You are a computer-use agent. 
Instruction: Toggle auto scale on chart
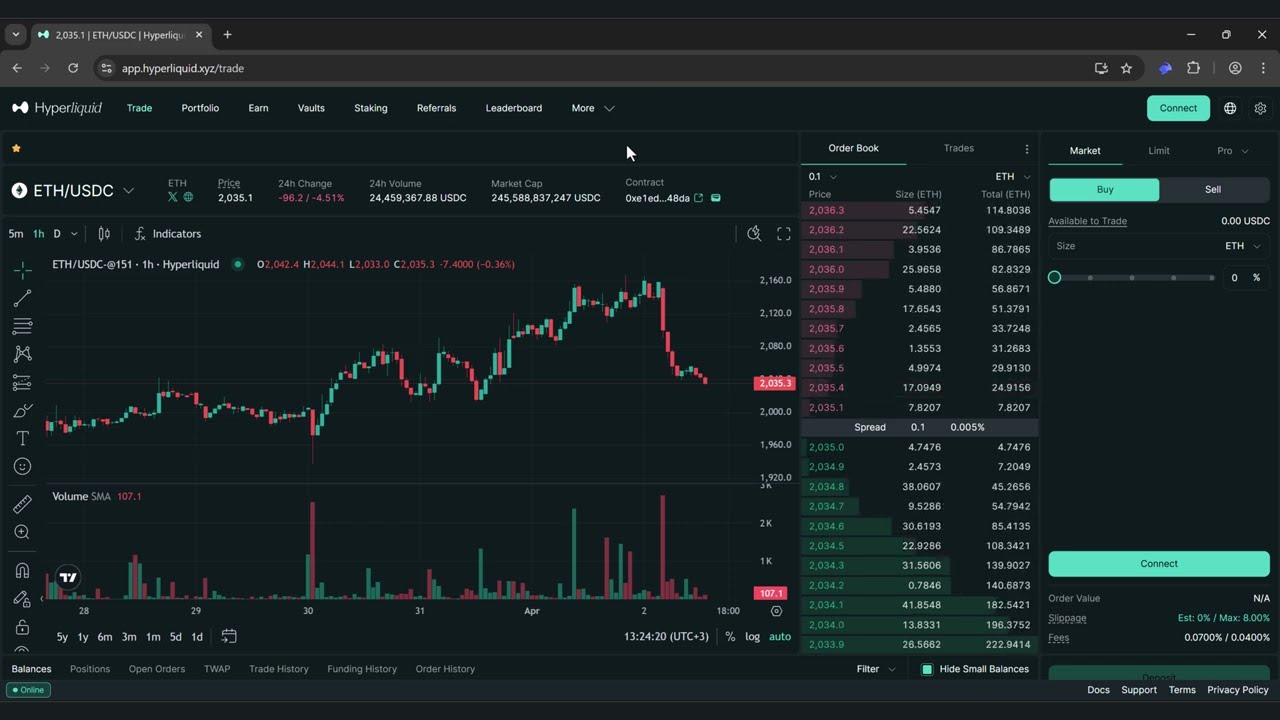point(780,636)
